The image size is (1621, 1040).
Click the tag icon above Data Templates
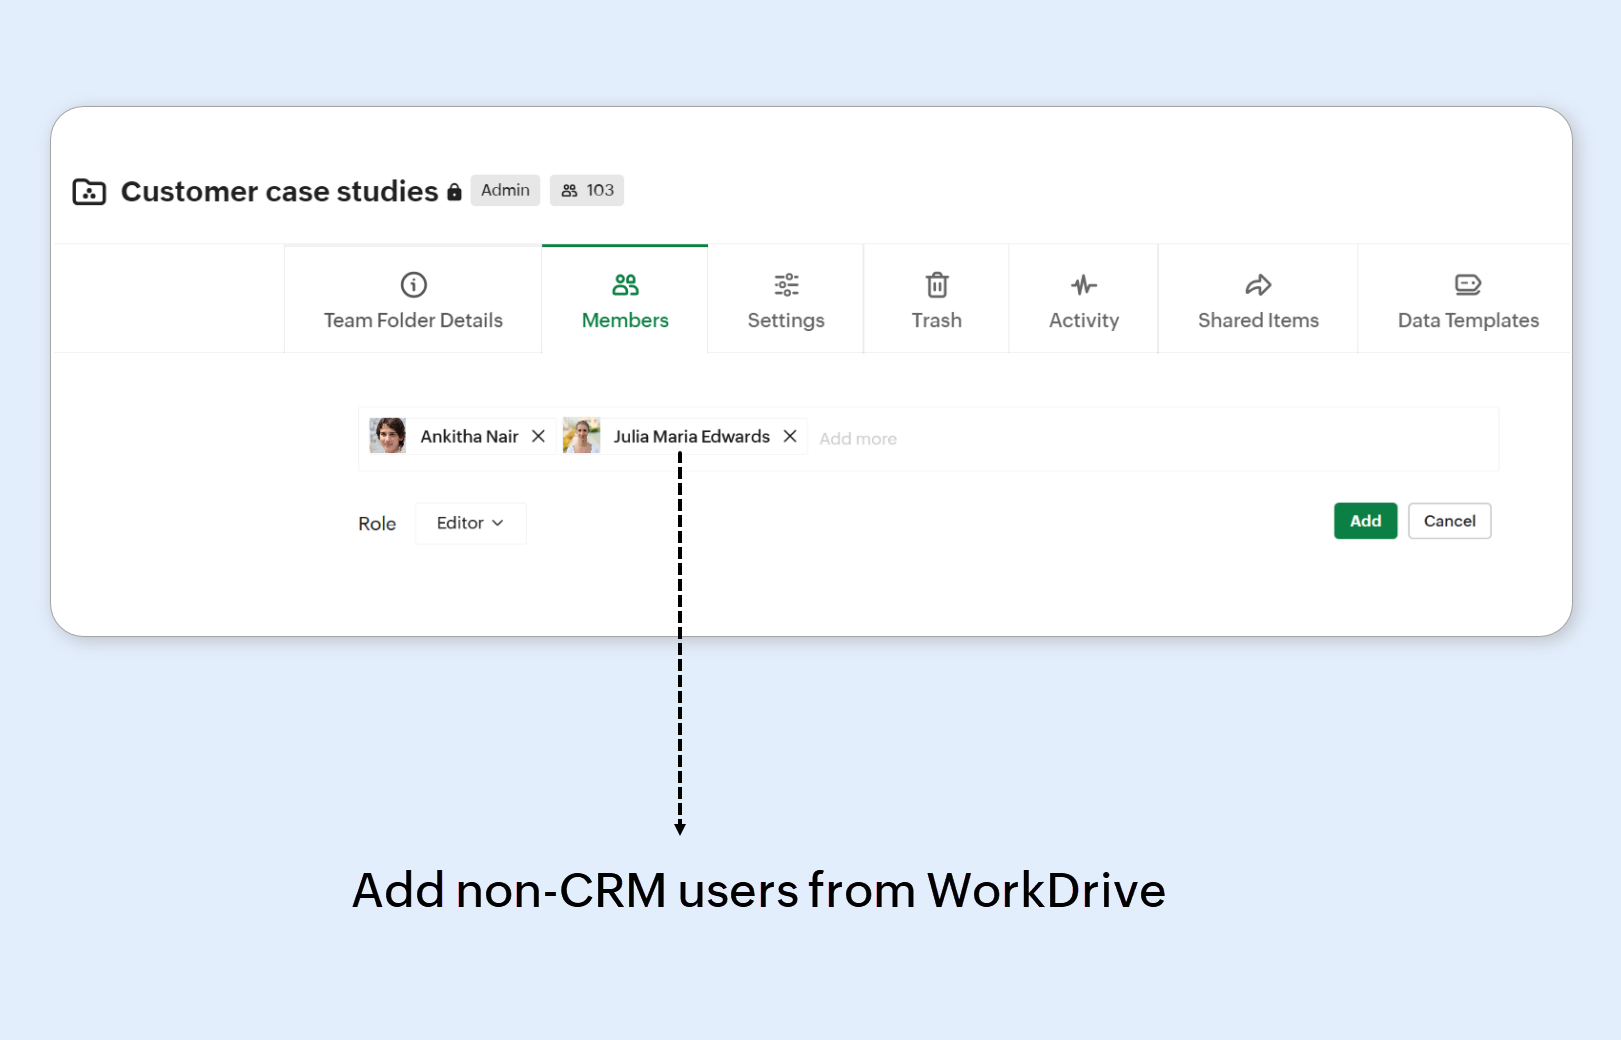[1467, 285]
